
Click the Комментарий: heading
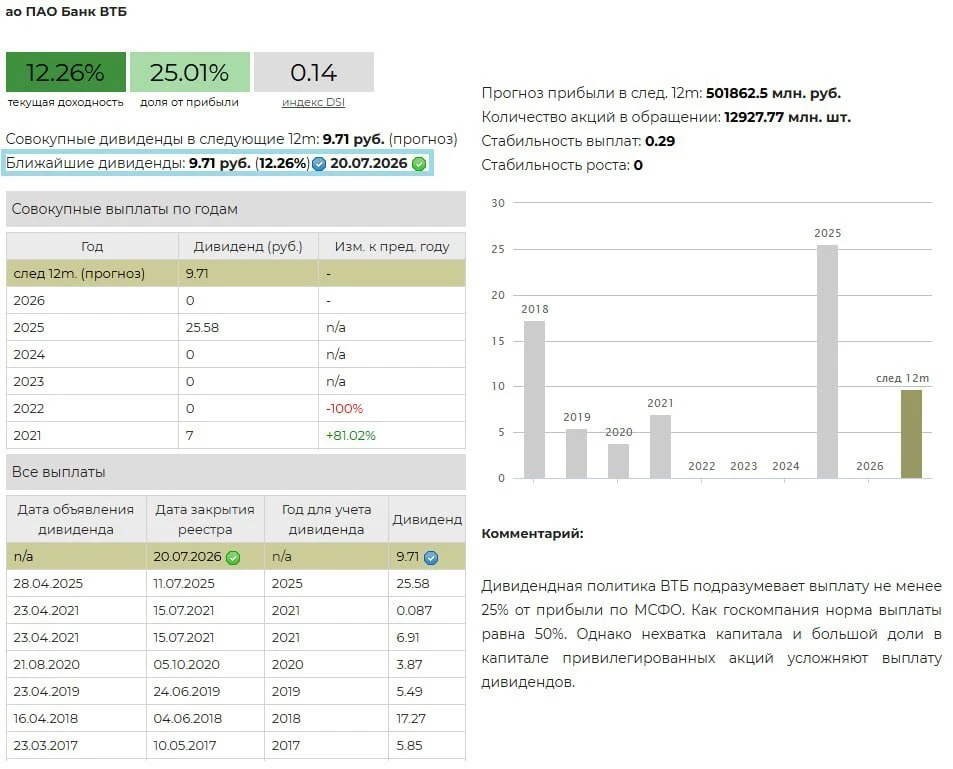click(532, 534)
